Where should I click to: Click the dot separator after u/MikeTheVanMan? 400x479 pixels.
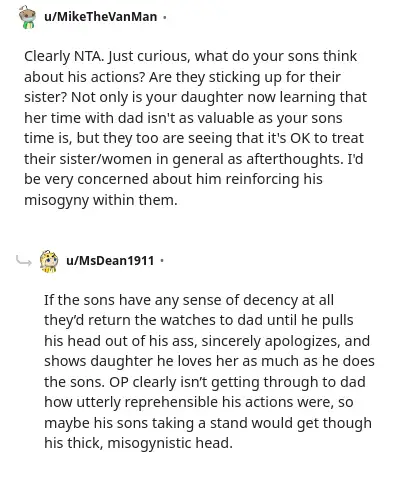tap(164, 17)
